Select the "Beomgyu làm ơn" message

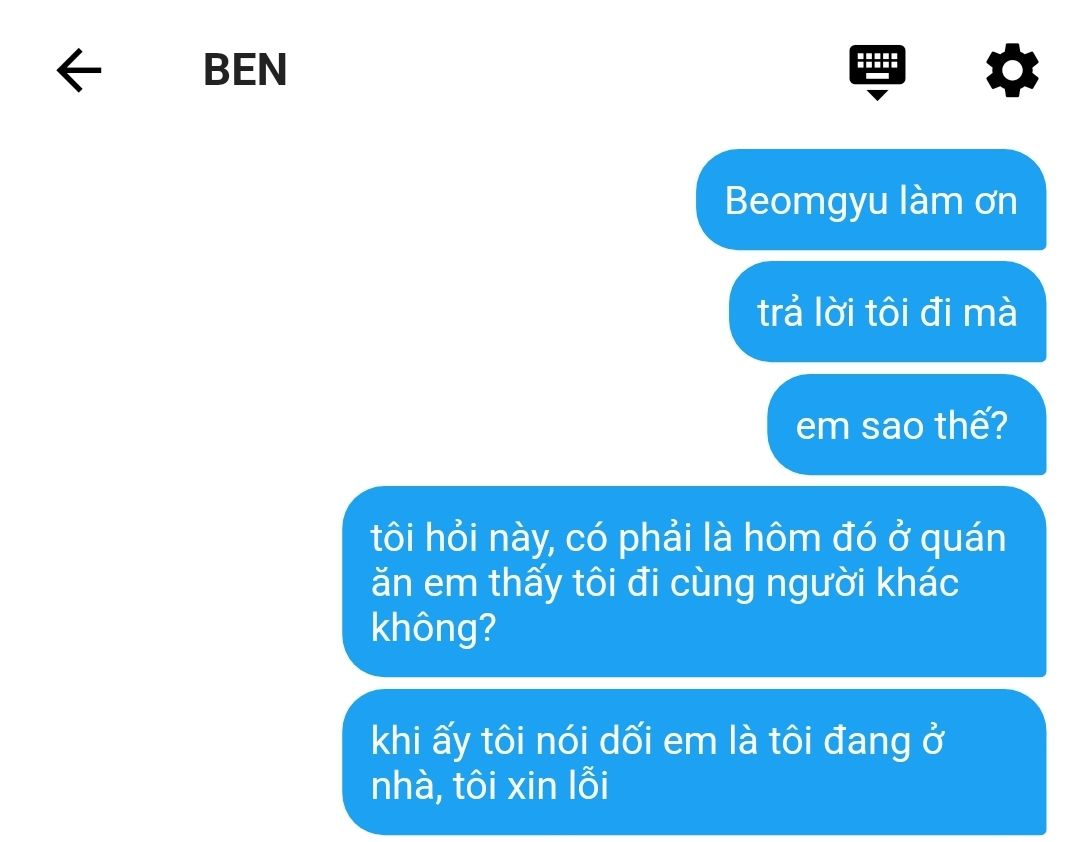click(870, 199)
